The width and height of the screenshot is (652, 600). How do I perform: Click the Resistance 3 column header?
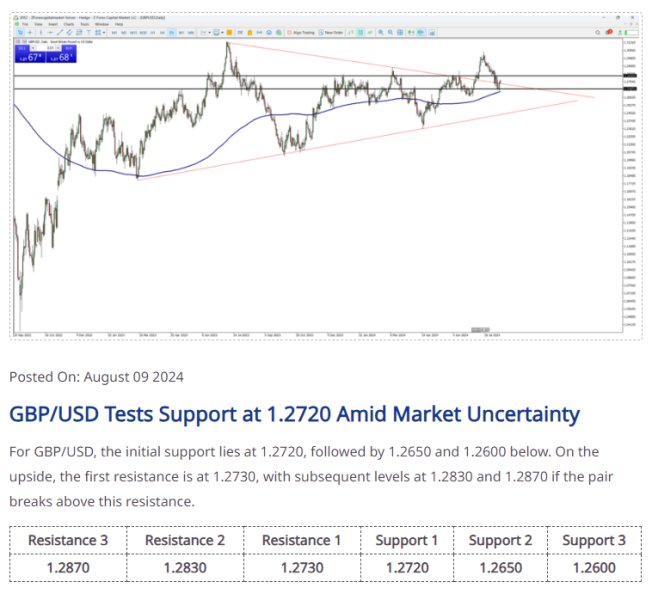pyautogui.click(x=68, y=540)
